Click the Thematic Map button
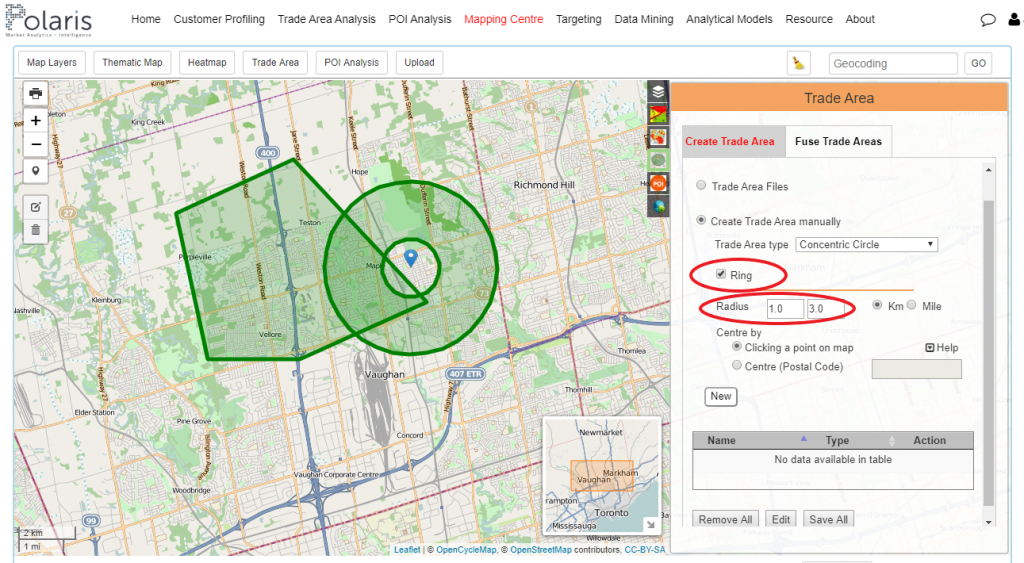The height and width of the screenshot is (563, 1024). [132, 63]
